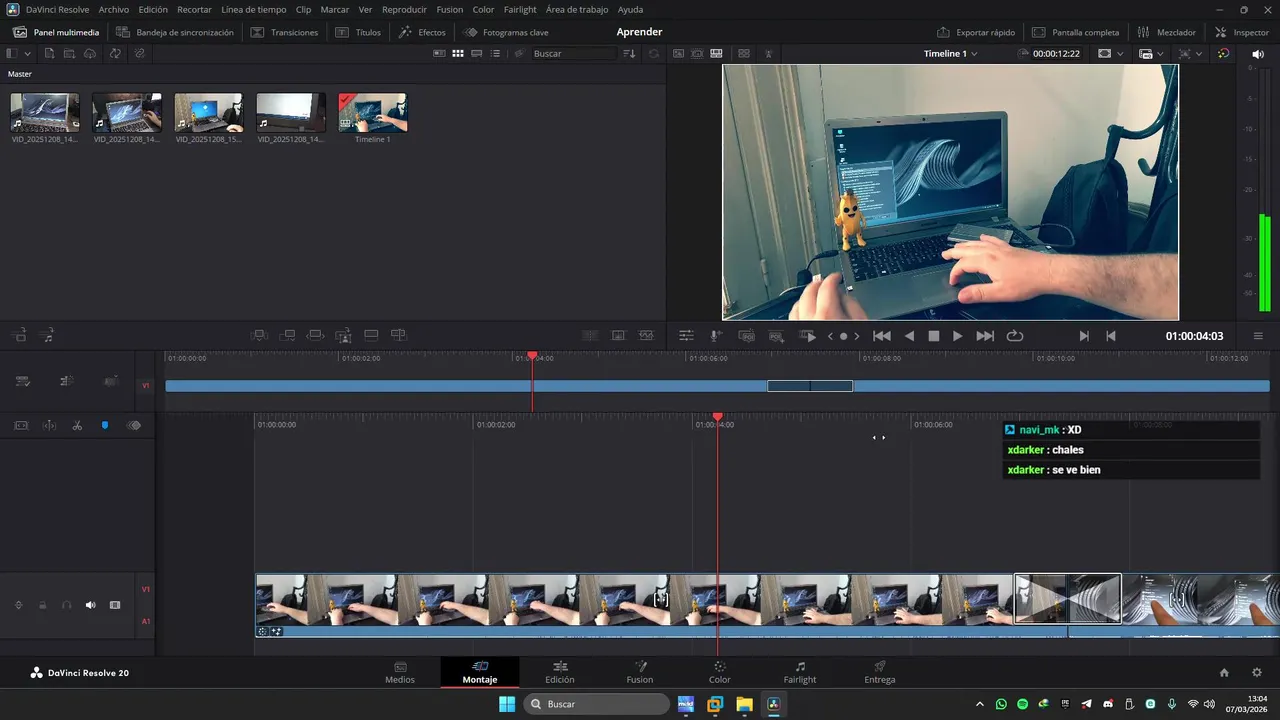This screenshot has height=720, width=1280.
Task: Open the Mezclador panel
Action: pyautogui.click(x=1166, y=32)
